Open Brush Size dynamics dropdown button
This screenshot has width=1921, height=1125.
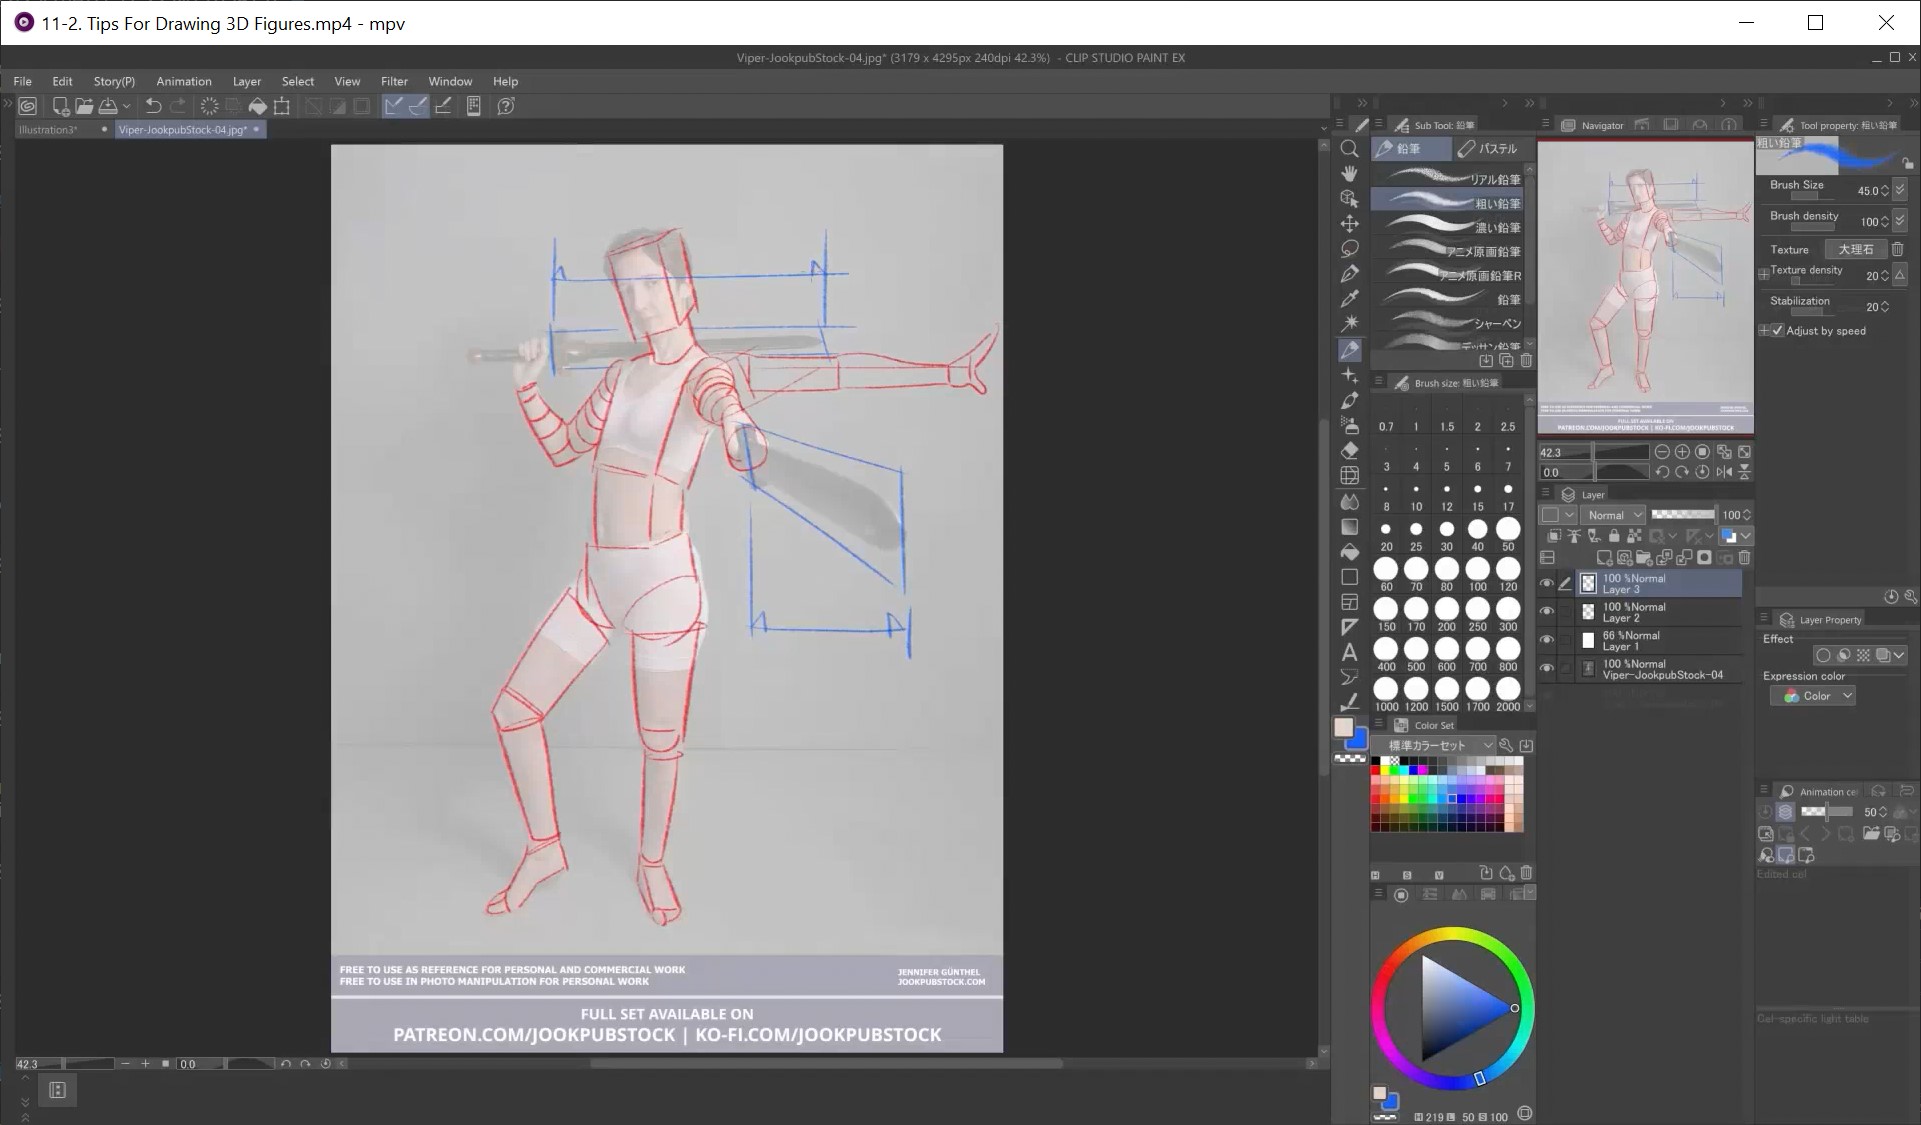1900,190
